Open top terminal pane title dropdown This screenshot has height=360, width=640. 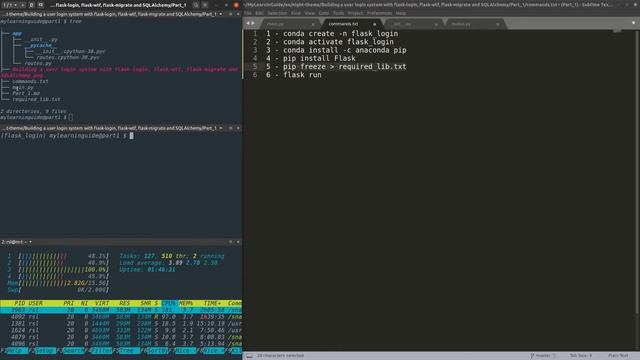221,14
